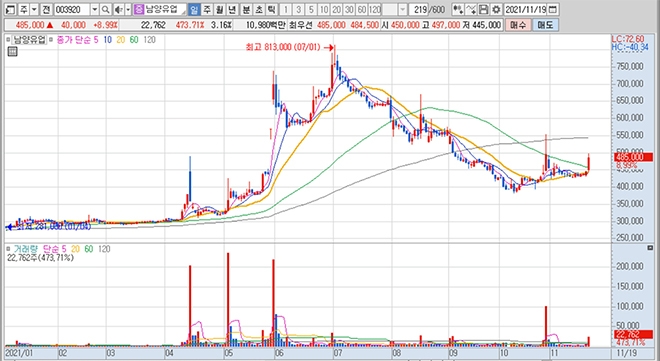Expand the stock code 003920 dropdown
Image resolution: width=660 pixels, height=361 pixels.
[x=95, y=9]
